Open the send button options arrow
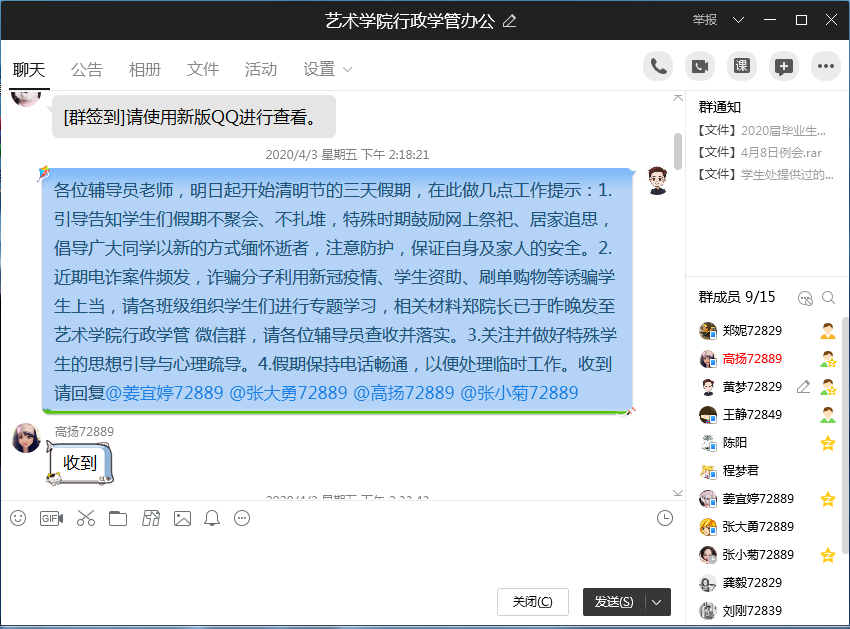The height and width of the screenshot is (629, 850). pos(657,602)
